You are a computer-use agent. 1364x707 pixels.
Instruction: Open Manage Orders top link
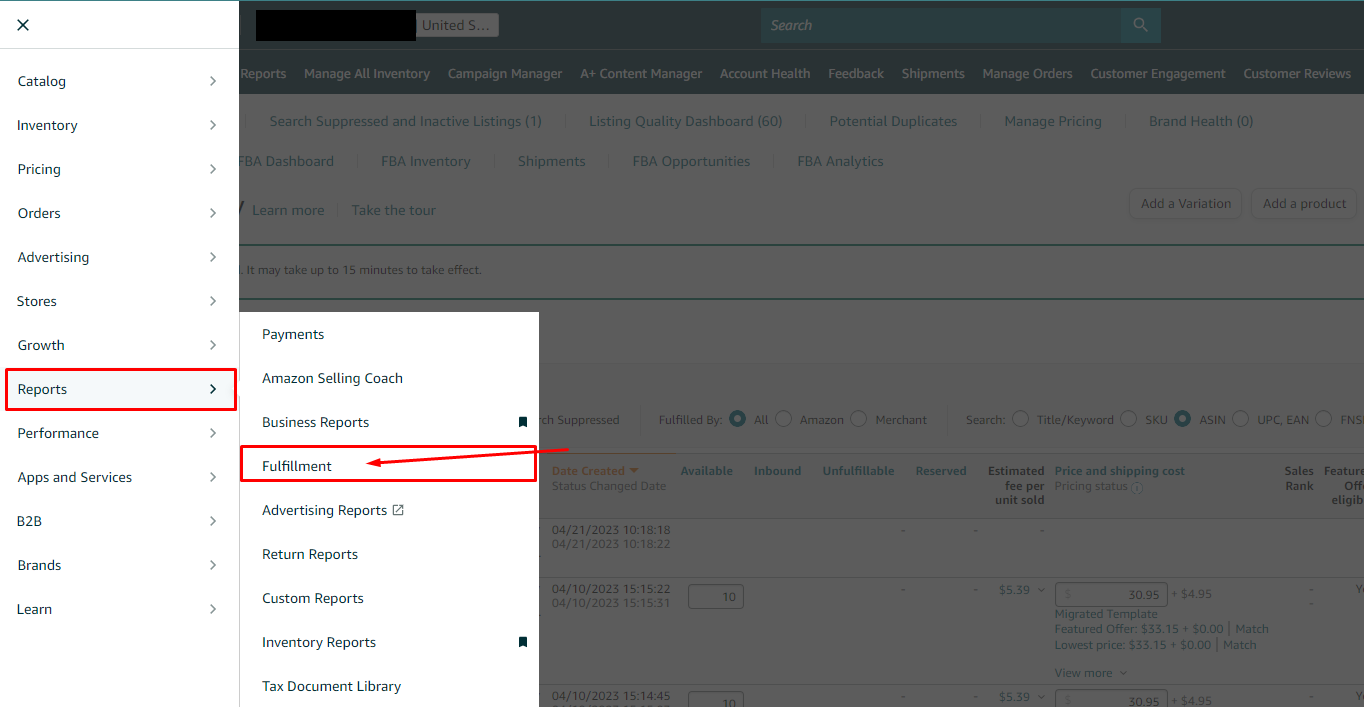coord(1027,73)
